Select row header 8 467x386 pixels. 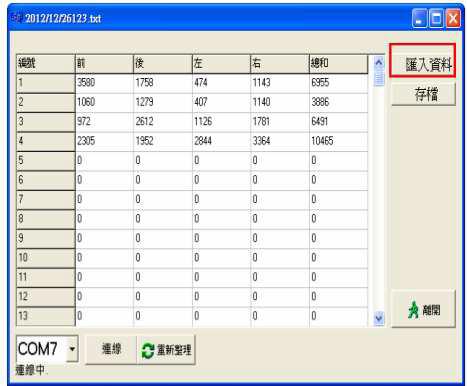coord(46,219)
